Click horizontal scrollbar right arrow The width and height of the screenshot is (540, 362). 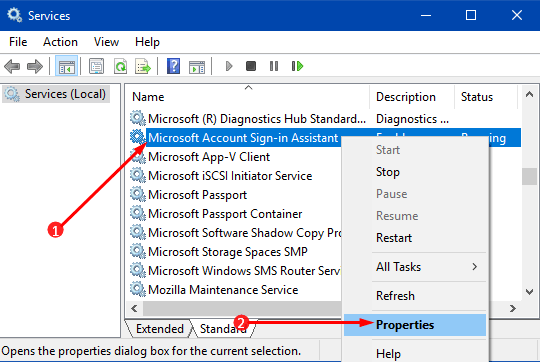(513, 308)
